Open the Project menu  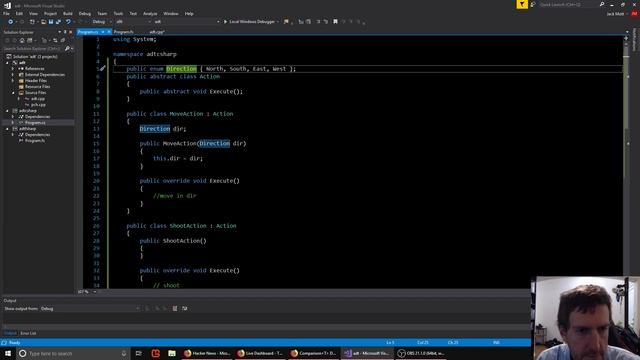50,13
